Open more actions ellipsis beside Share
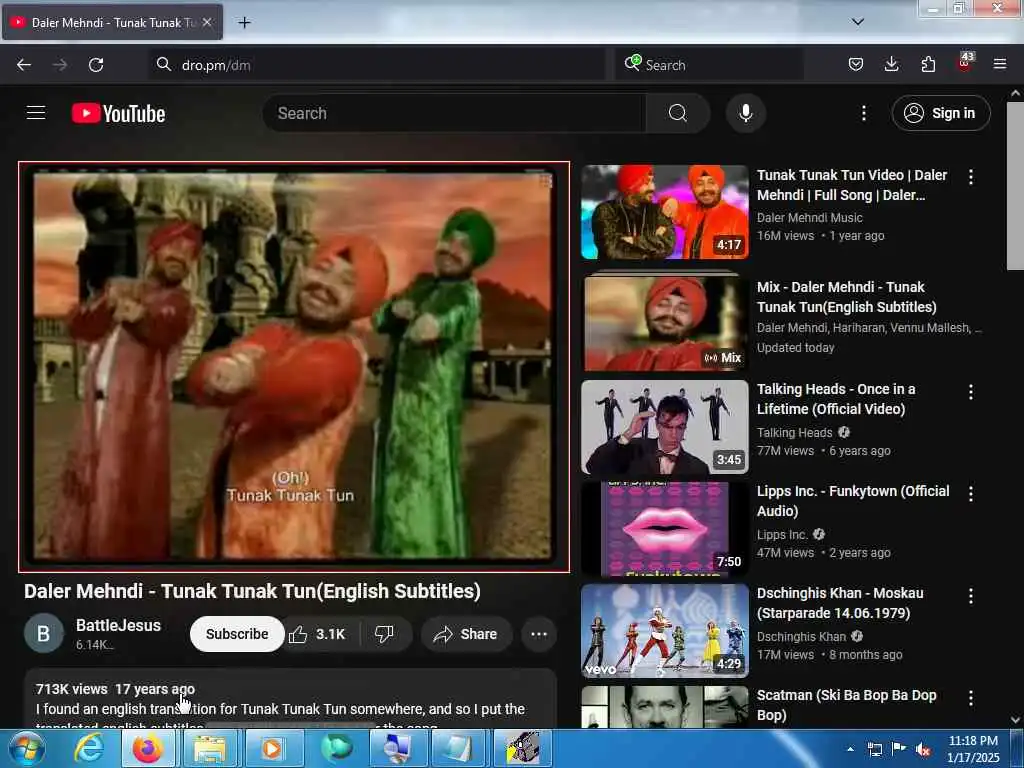Screen dimensions: 1024x768 click(x=539, y=633)
